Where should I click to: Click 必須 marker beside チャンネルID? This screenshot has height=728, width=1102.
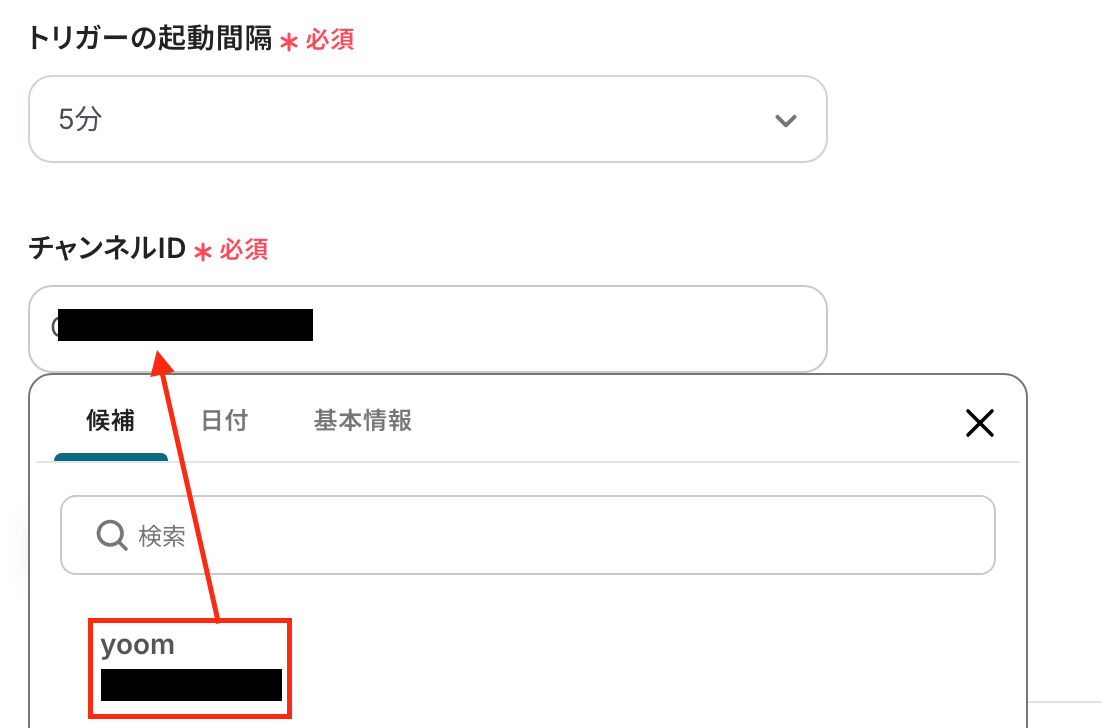pos(244,249)
